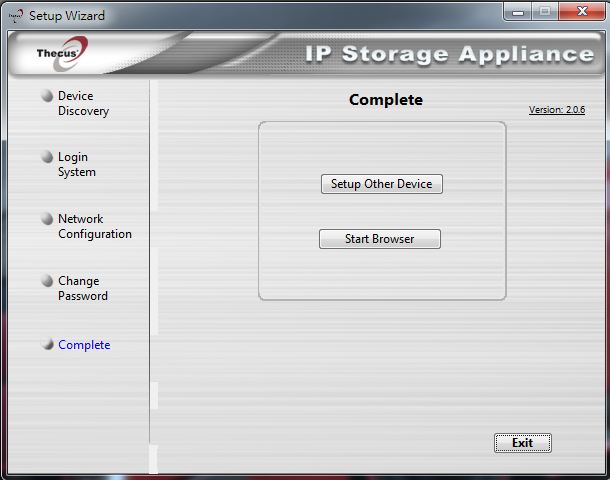610x480 pixels.
Task: Close the Setup Wizard window
Action: (582, 11)
